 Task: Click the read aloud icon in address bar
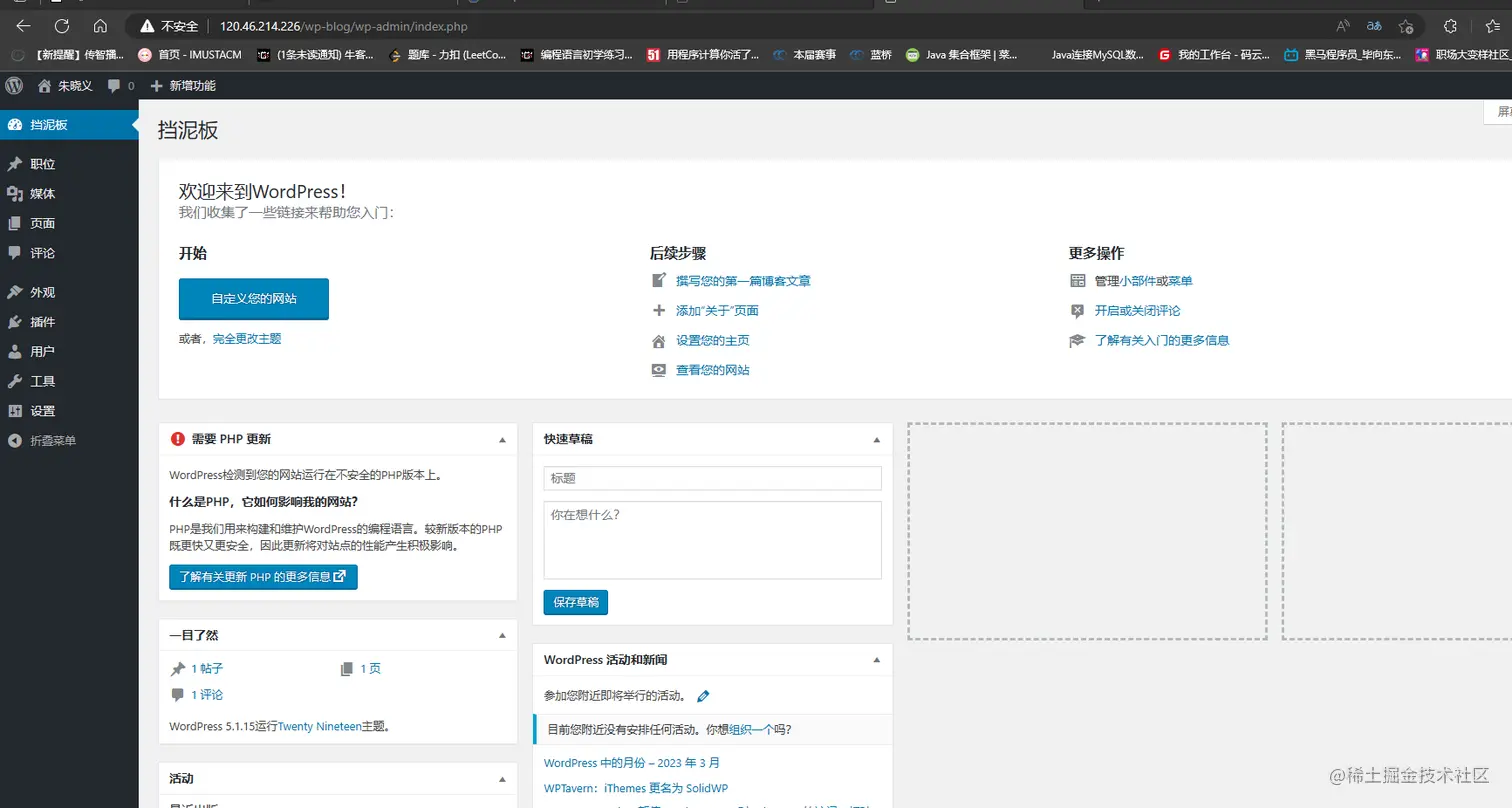tap(1342, 26)
